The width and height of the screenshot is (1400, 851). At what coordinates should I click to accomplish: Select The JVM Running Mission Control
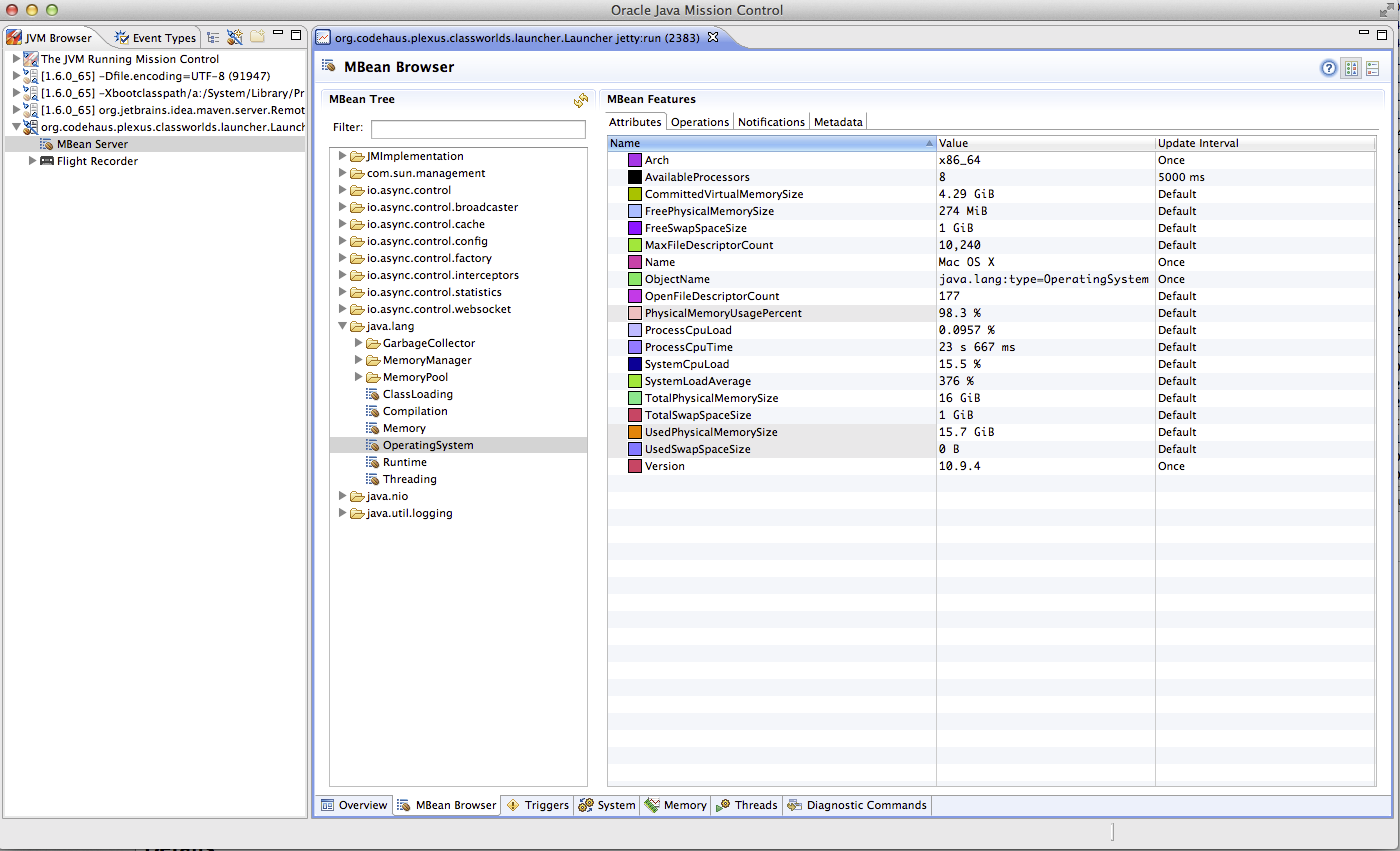click(130, 59)
